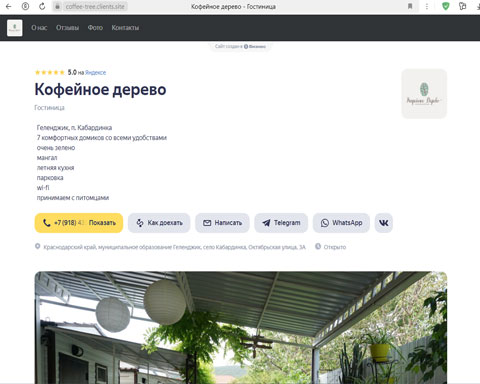Click the lock icon in address bar

click(x=57, y=6)
